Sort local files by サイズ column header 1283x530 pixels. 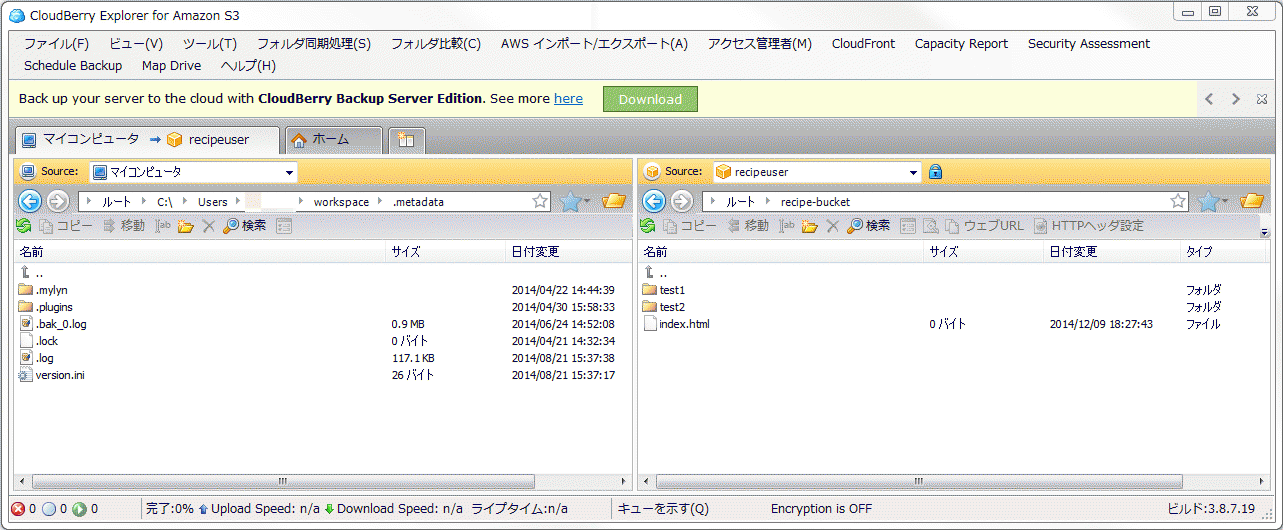[x=445, y=252]
